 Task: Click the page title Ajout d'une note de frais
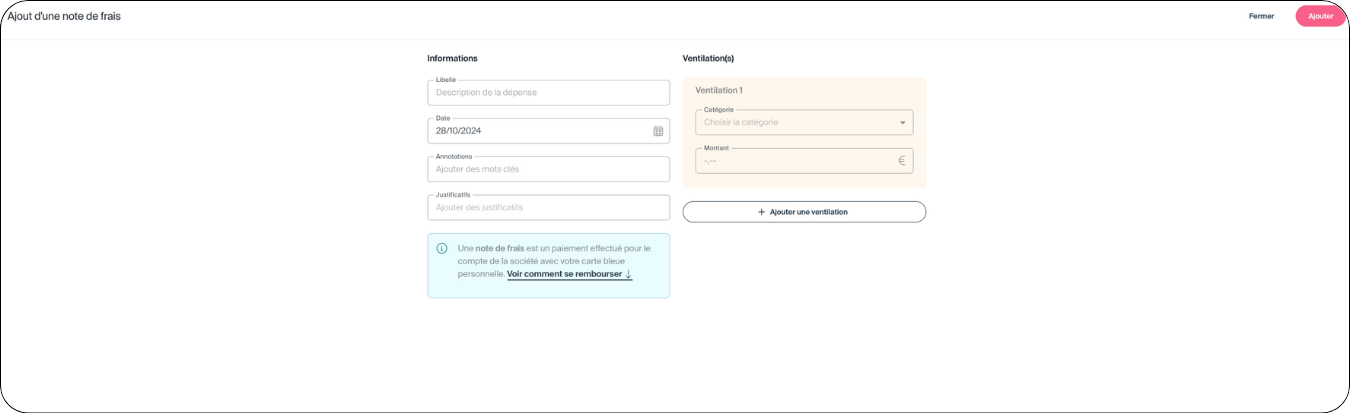pyautogui.click(x=64, y=16)
